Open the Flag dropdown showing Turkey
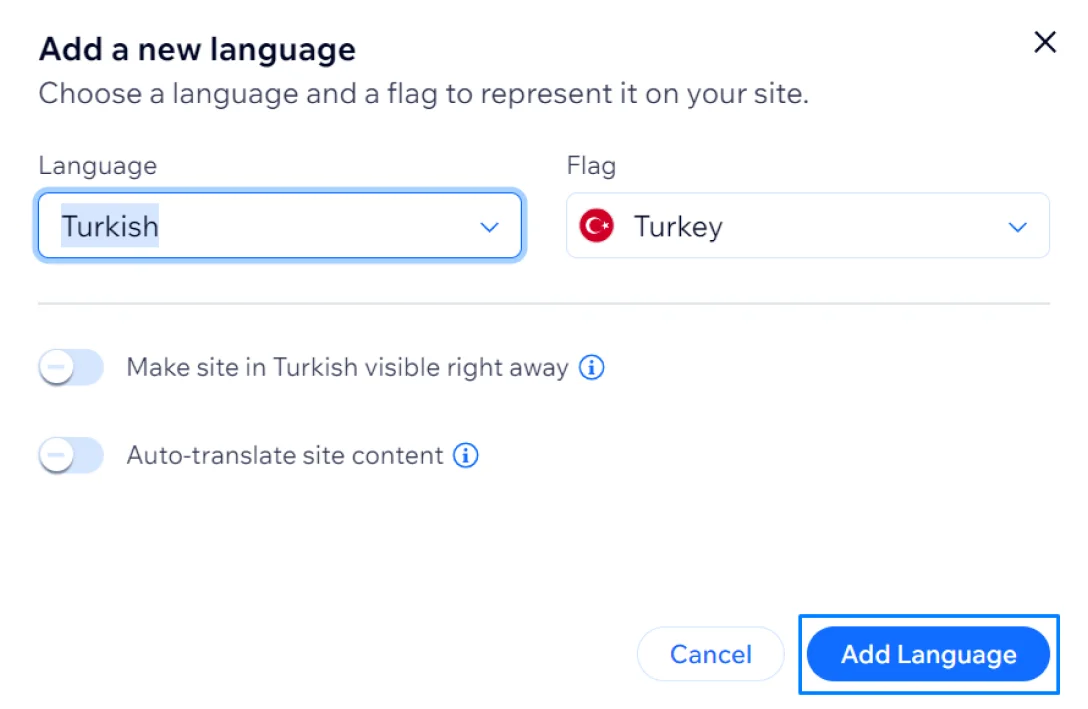The height and width of the screenshot is (709, 1088). click(x=807, y=226)
